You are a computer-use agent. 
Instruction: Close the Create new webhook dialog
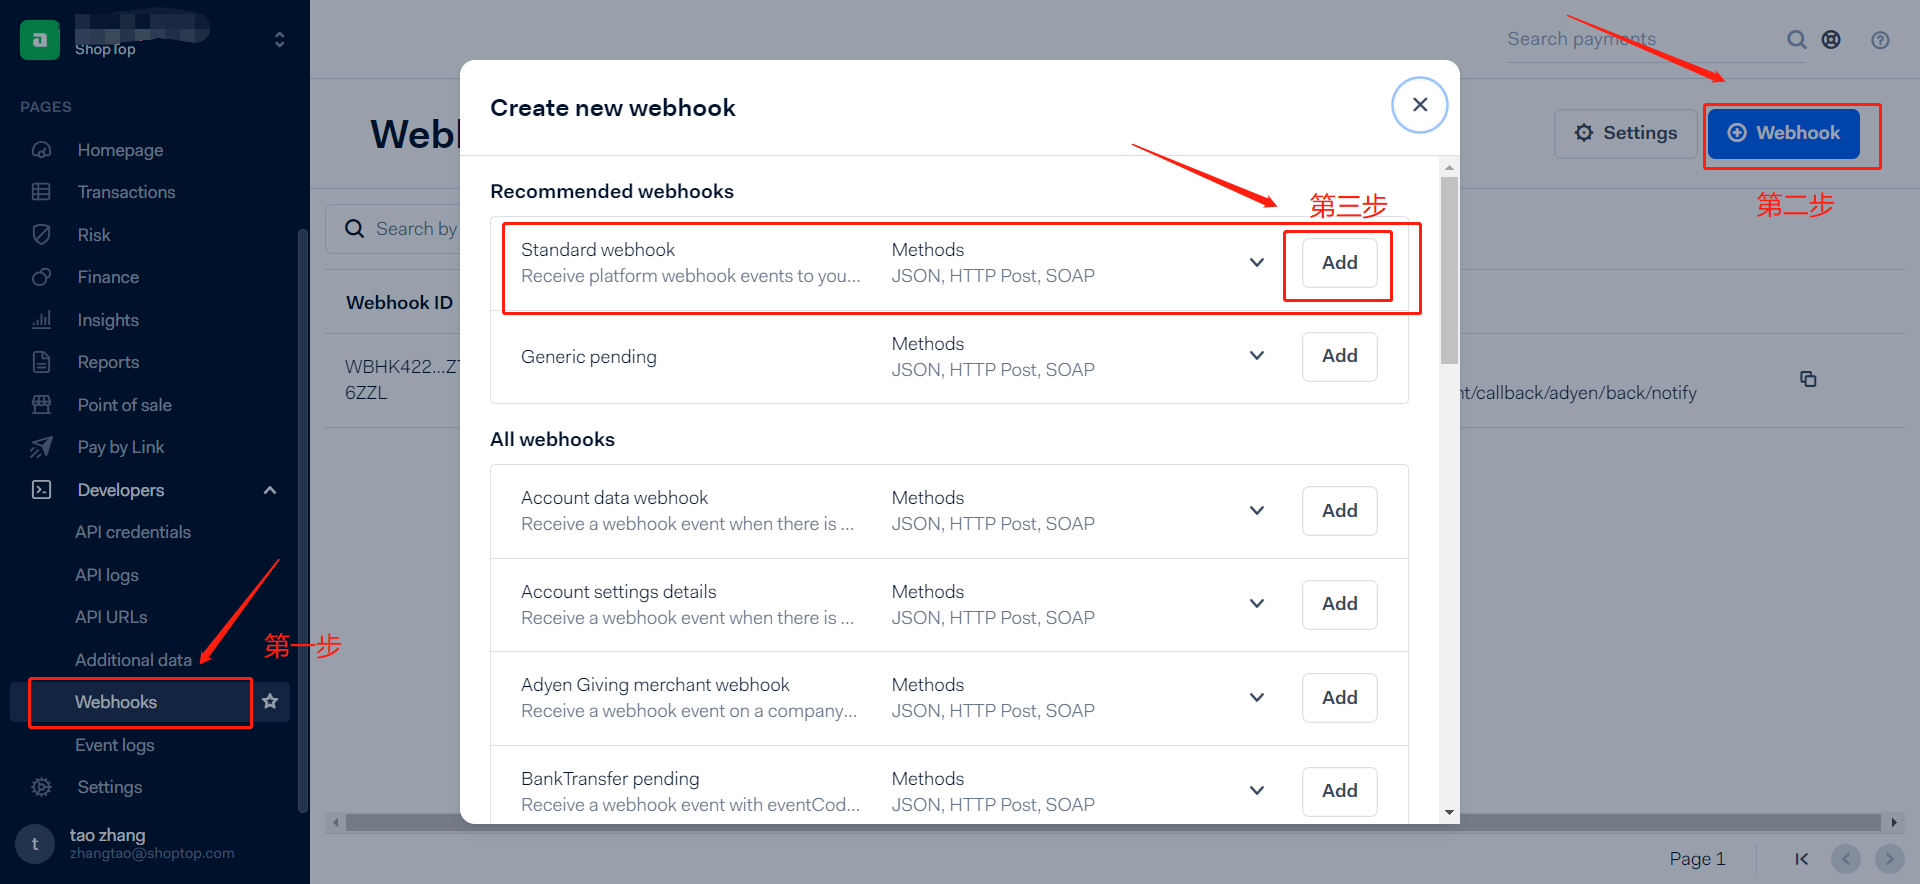click(x=1420, y=105)
